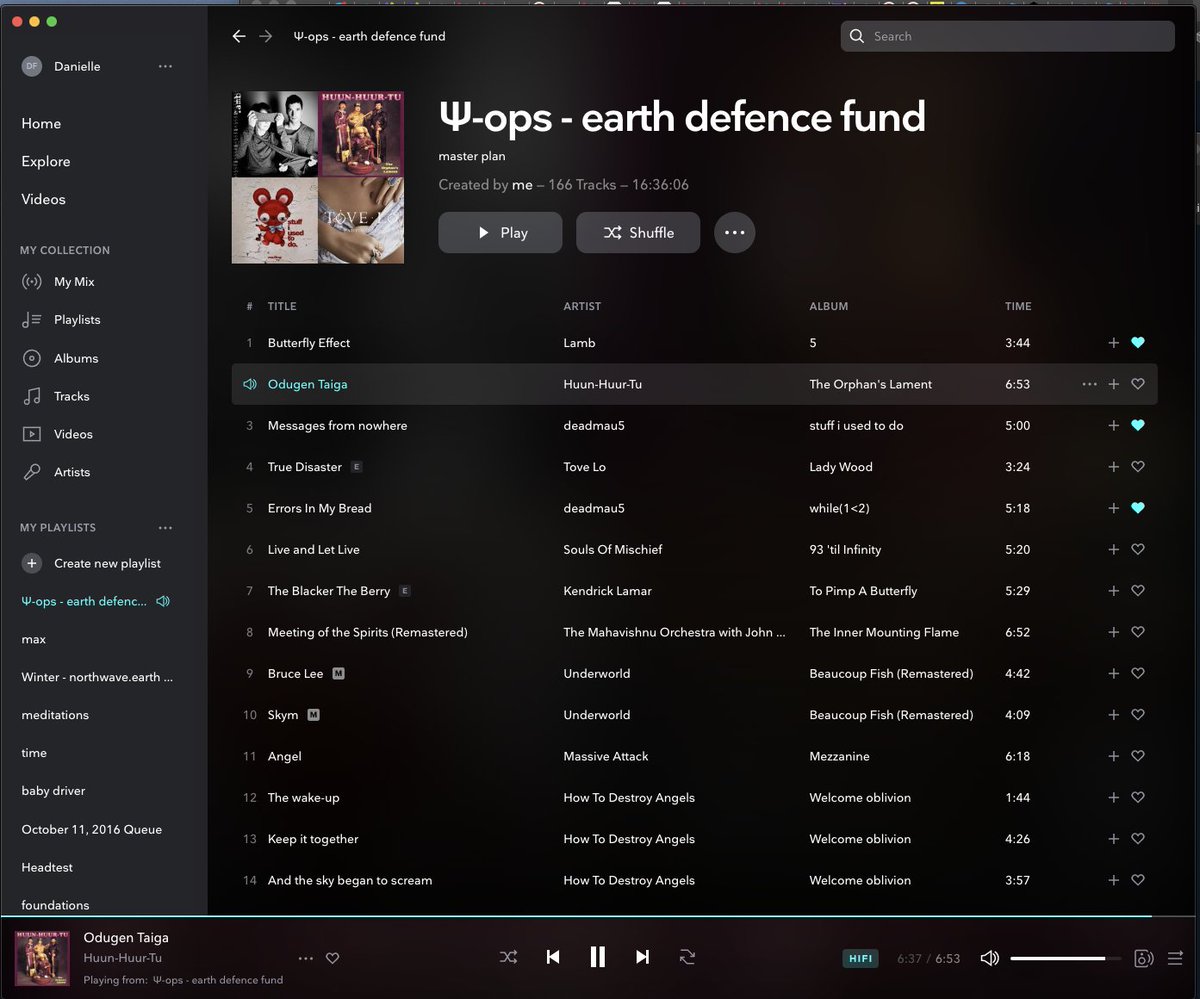Screen dimensions: 1200x999
Task: Add True Disaster to a playlist
Action: [x=1113, y=467]
